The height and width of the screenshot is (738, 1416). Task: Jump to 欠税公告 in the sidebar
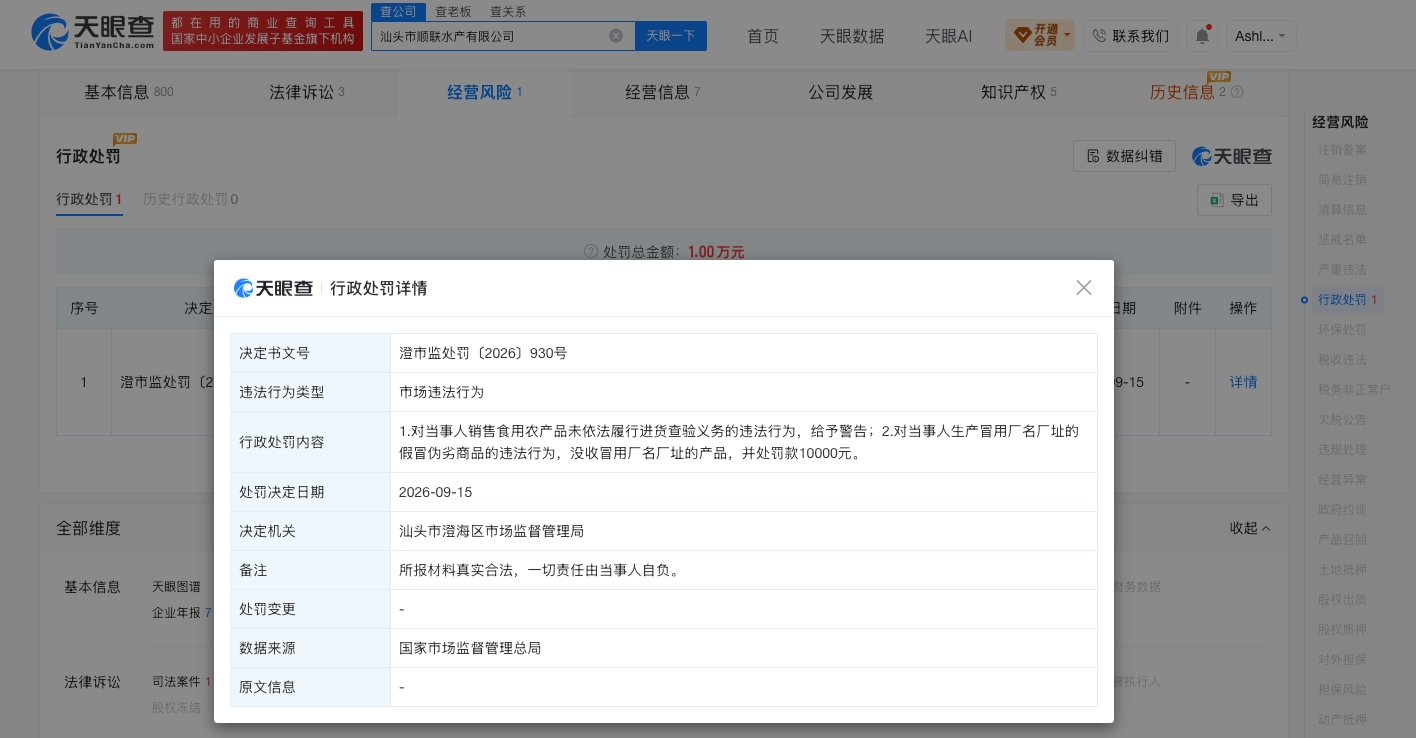tap(1342, 420)
